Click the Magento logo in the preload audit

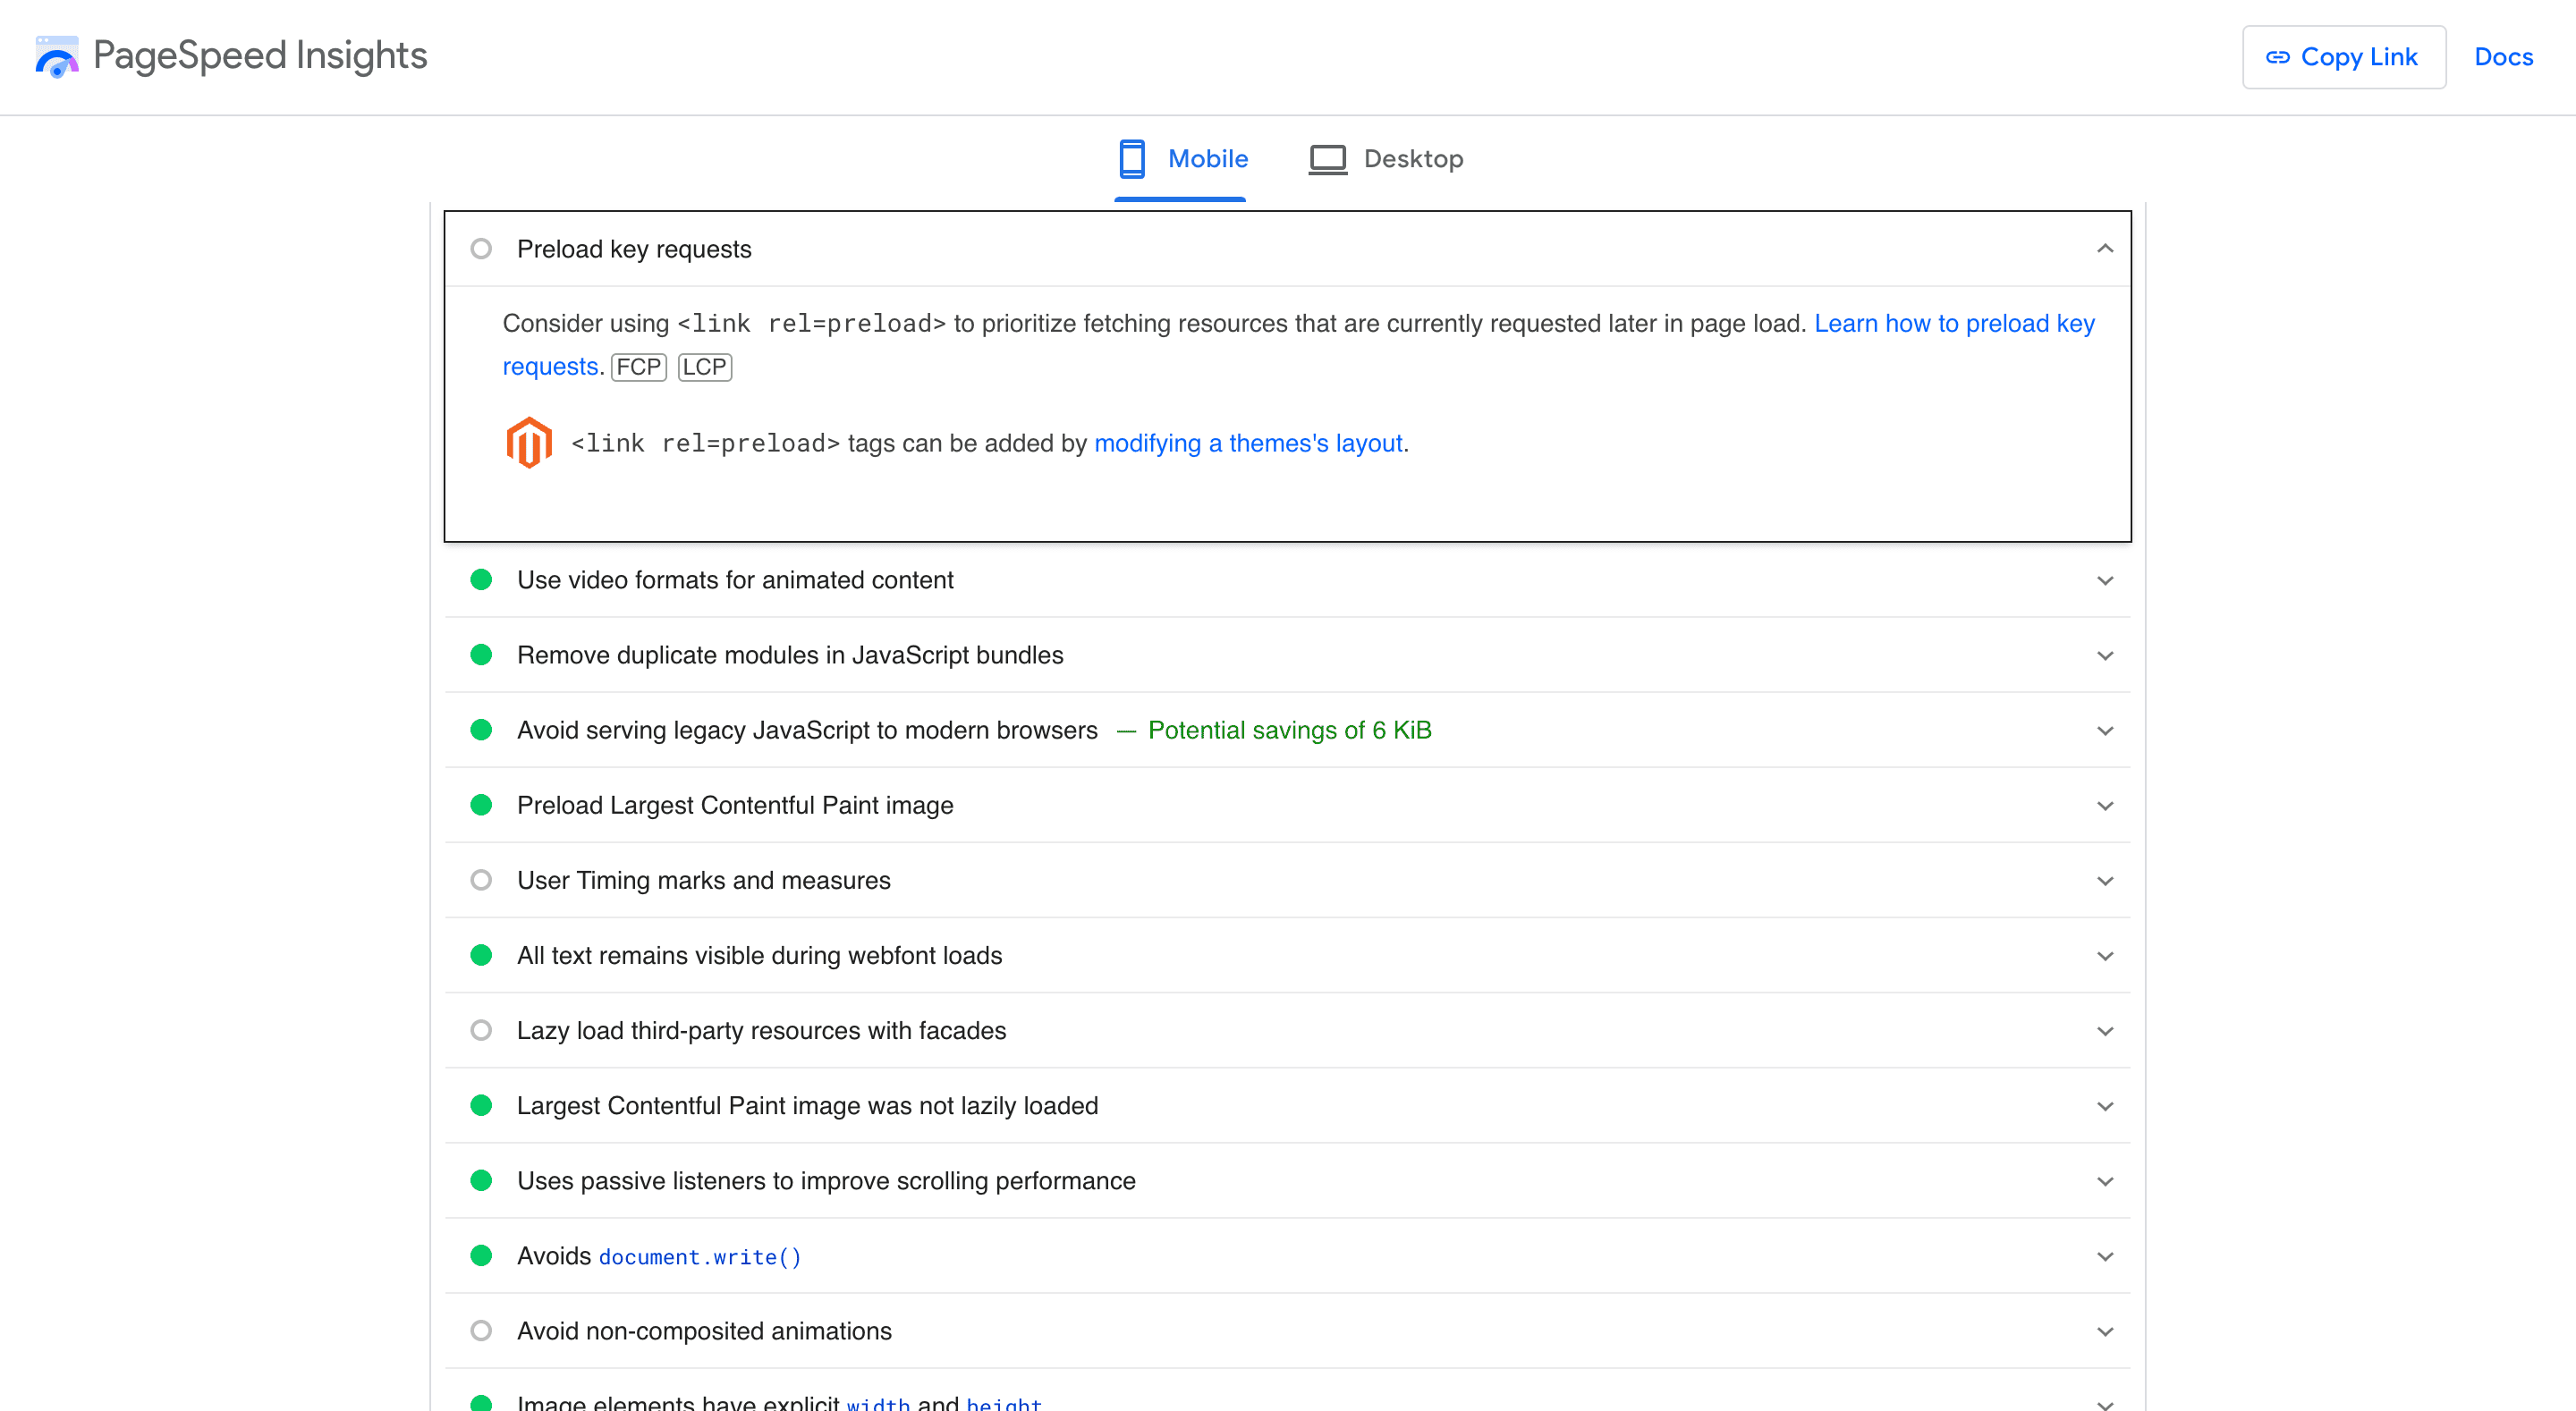(x=529, y=441)
